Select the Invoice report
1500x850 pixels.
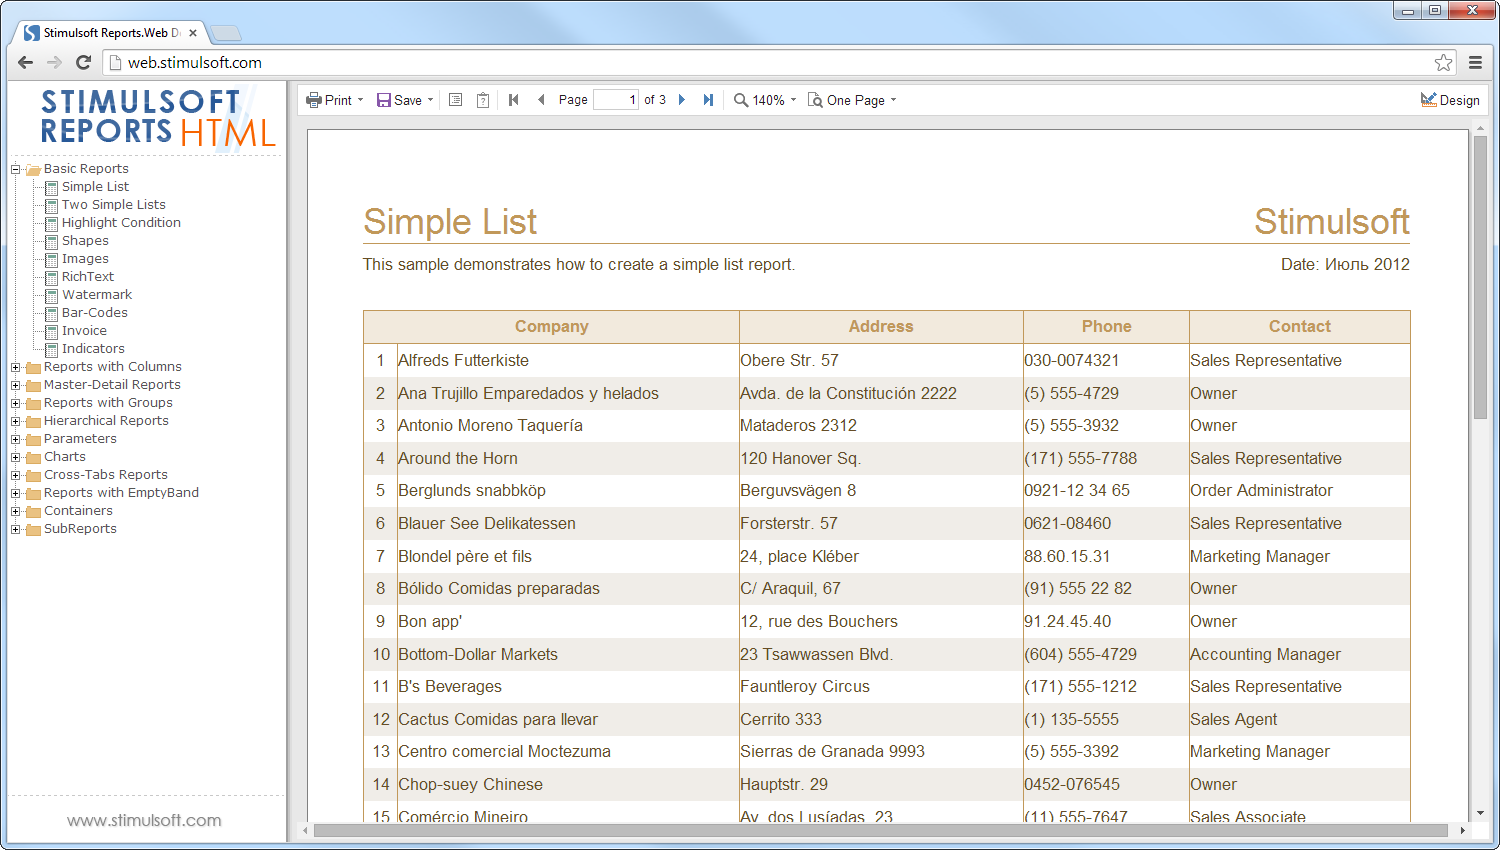[83, 330]
